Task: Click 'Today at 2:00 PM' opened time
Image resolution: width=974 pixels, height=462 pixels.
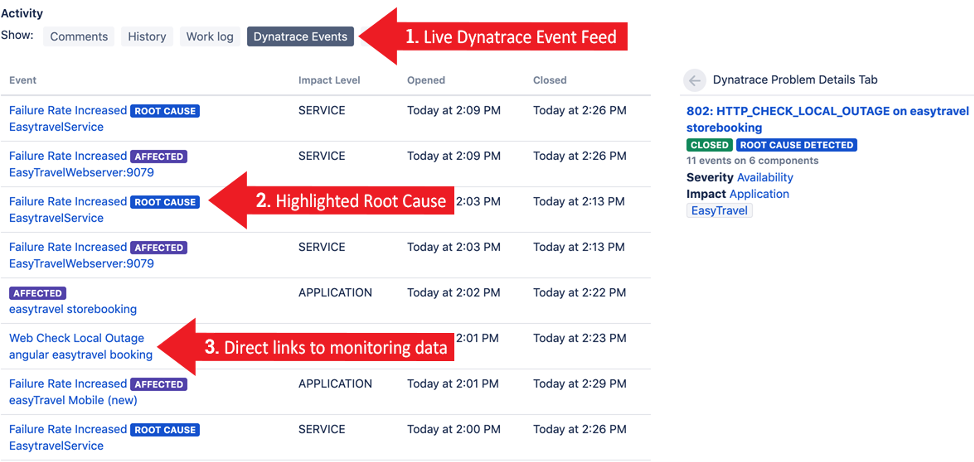Action: click(453, 430)
